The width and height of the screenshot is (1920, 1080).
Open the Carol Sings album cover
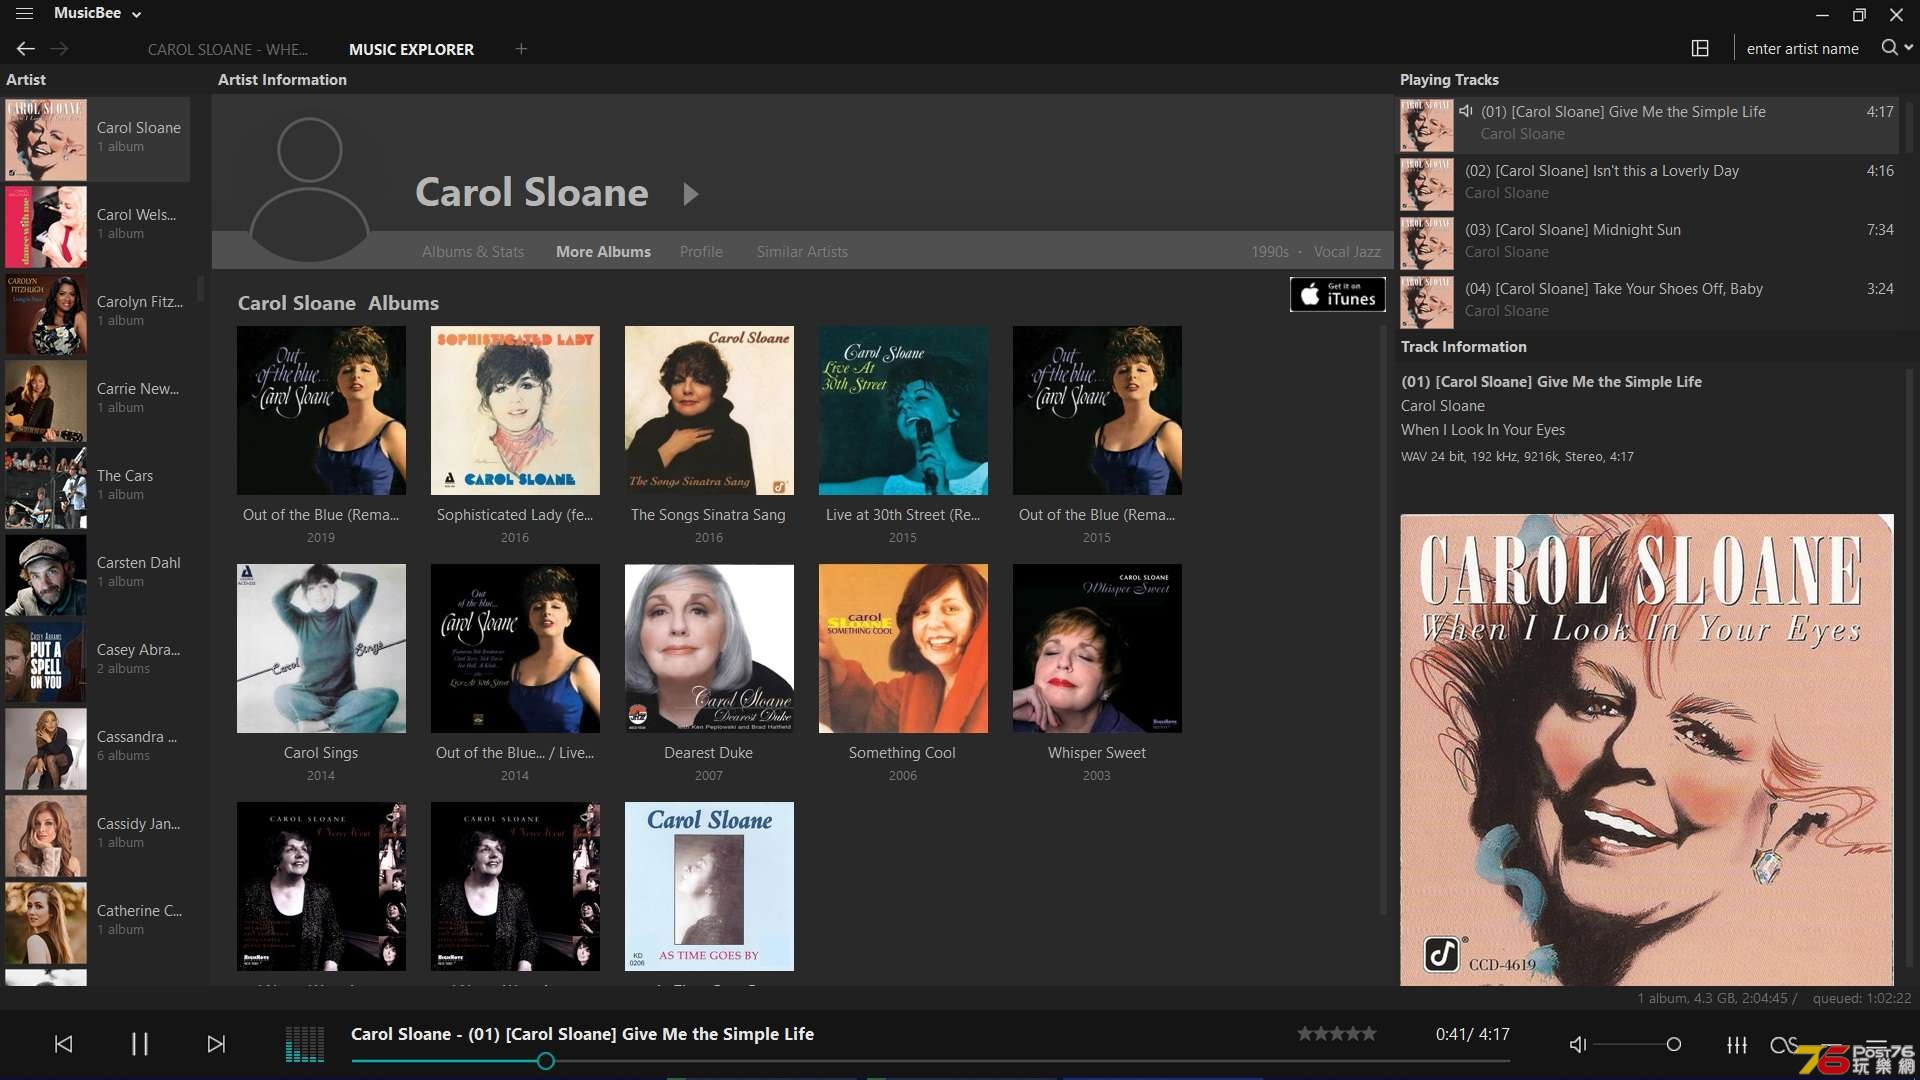click(321, 648)
